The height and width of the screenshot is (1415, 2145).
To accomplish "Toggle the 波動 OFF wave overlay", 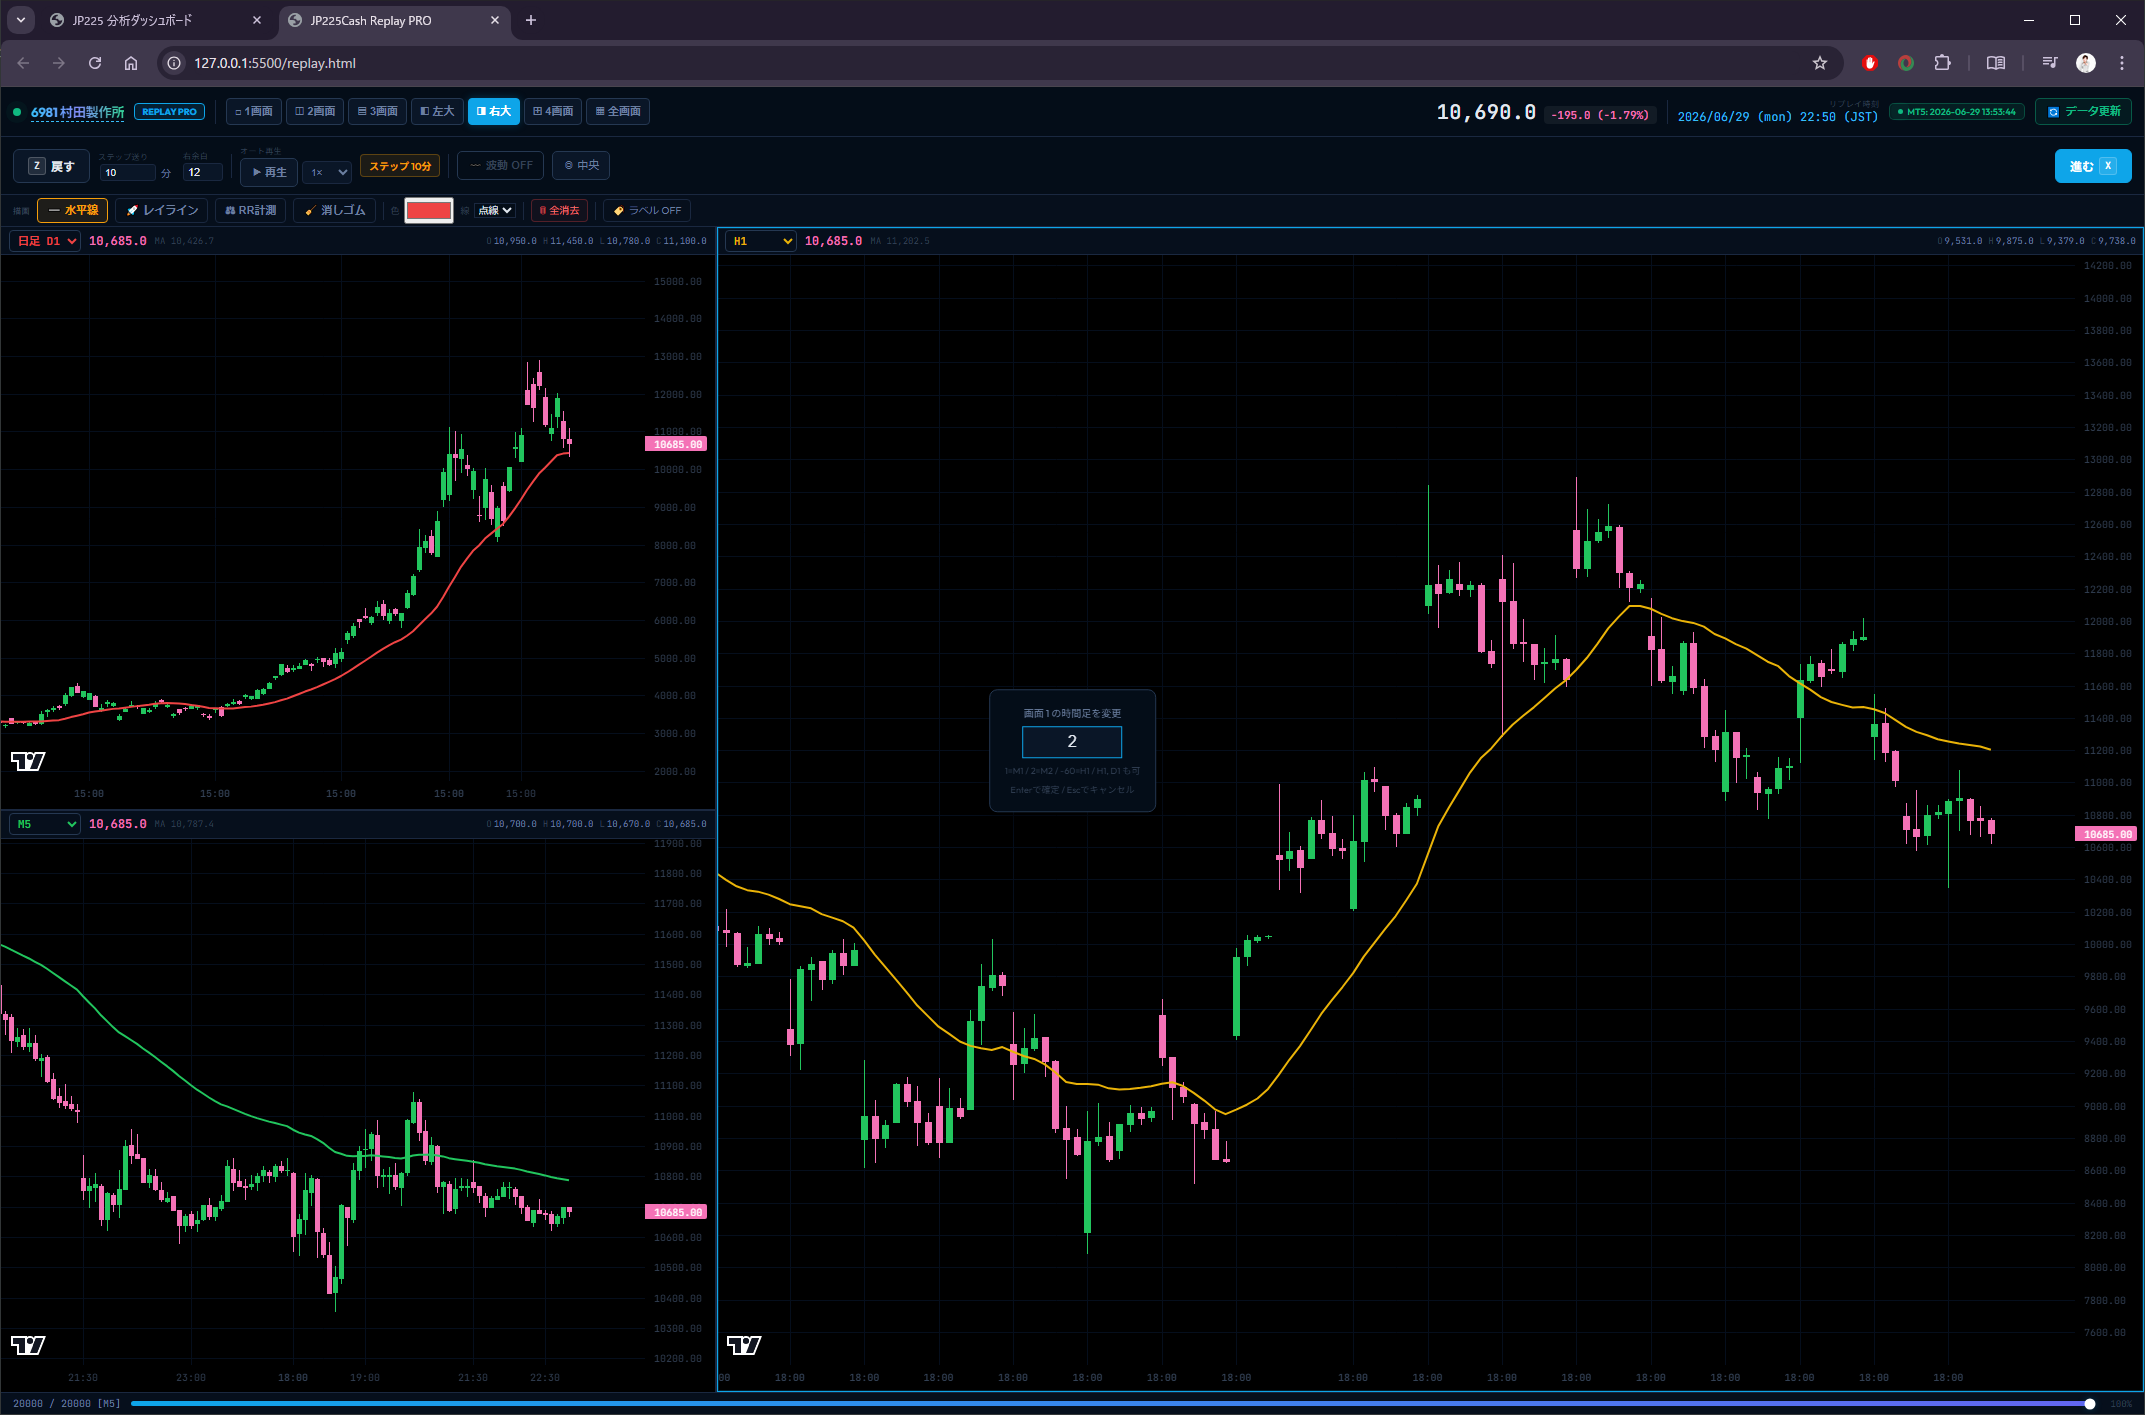I will click(501, 165).
